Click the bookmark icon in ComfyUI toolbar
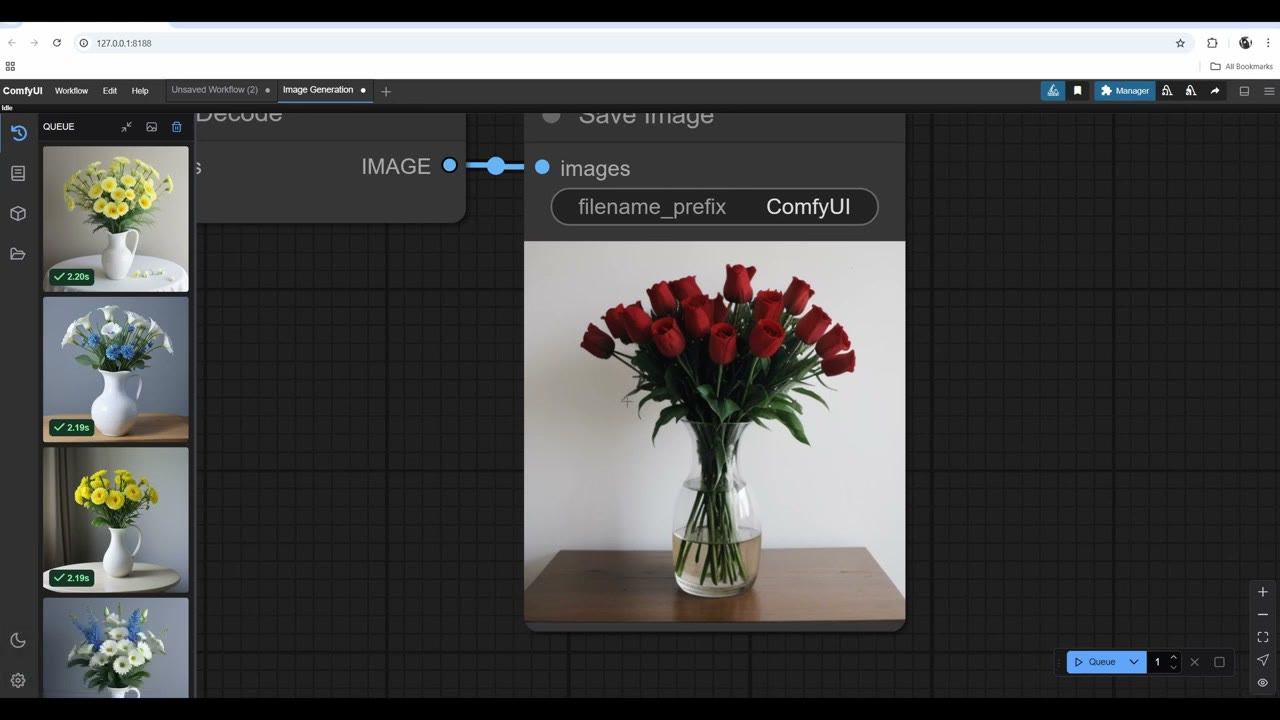The image size is (1280, 720). click(1077, 91)
